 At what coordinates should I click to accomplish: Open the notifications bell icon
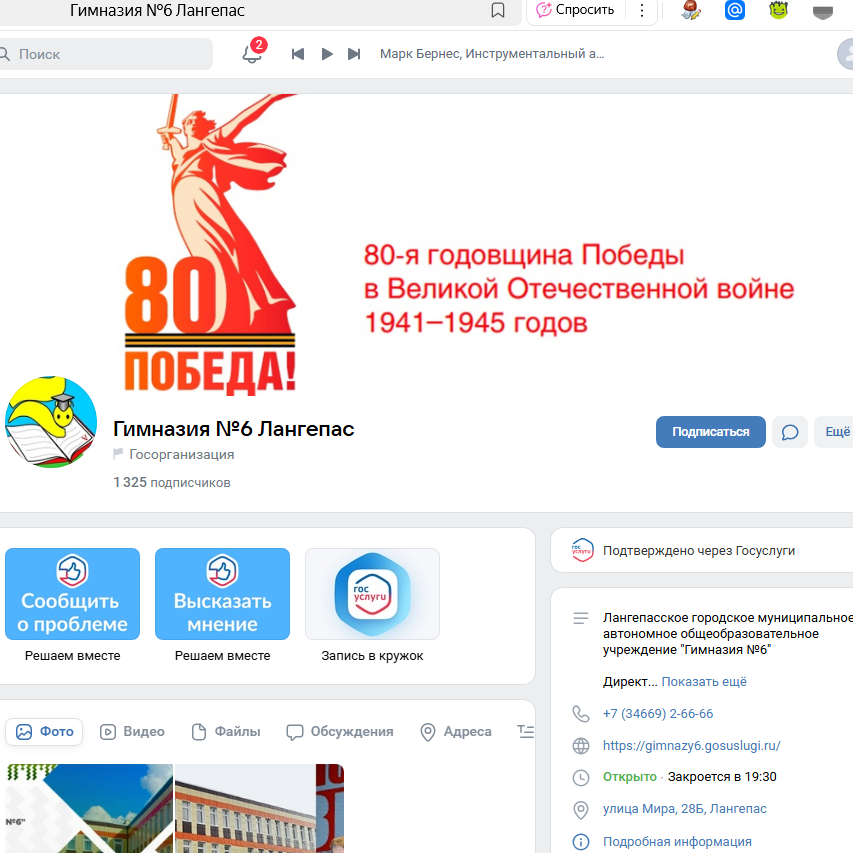pos(252,54)
